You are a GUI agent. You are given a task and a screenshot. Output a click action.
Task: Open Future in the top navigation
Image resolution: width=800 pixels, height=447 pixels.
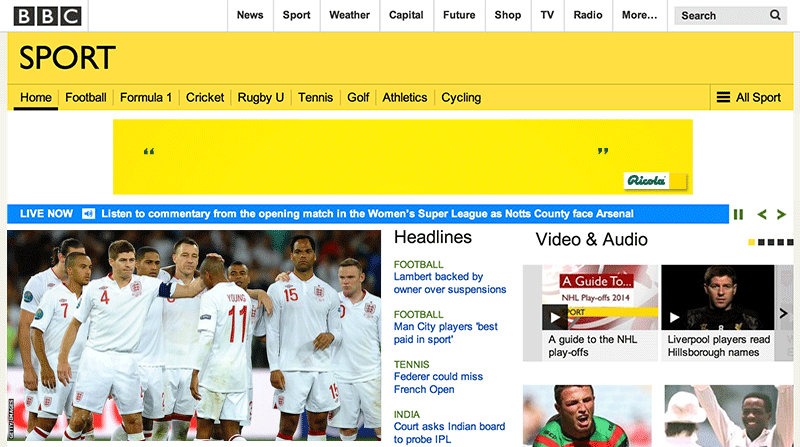click(459, 15)
